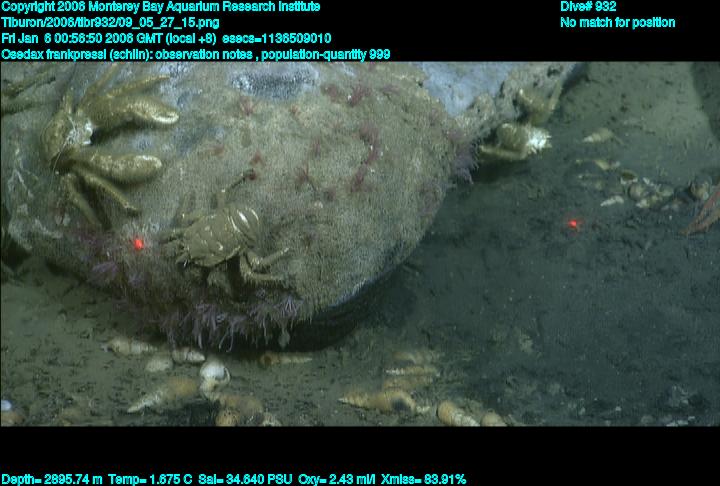Click the 'observation notes' annotation text
Viewport: 720px width, 486px height.
204,55
